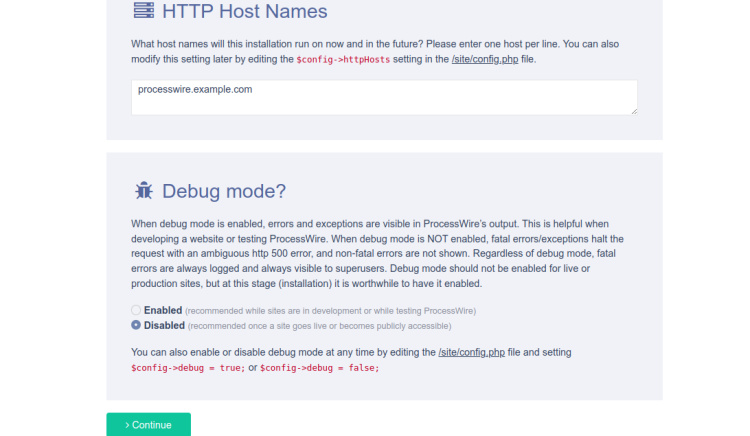750x436 pixels.
Task: Click the 'Debug mode?' heading
Action: (224, 191)
